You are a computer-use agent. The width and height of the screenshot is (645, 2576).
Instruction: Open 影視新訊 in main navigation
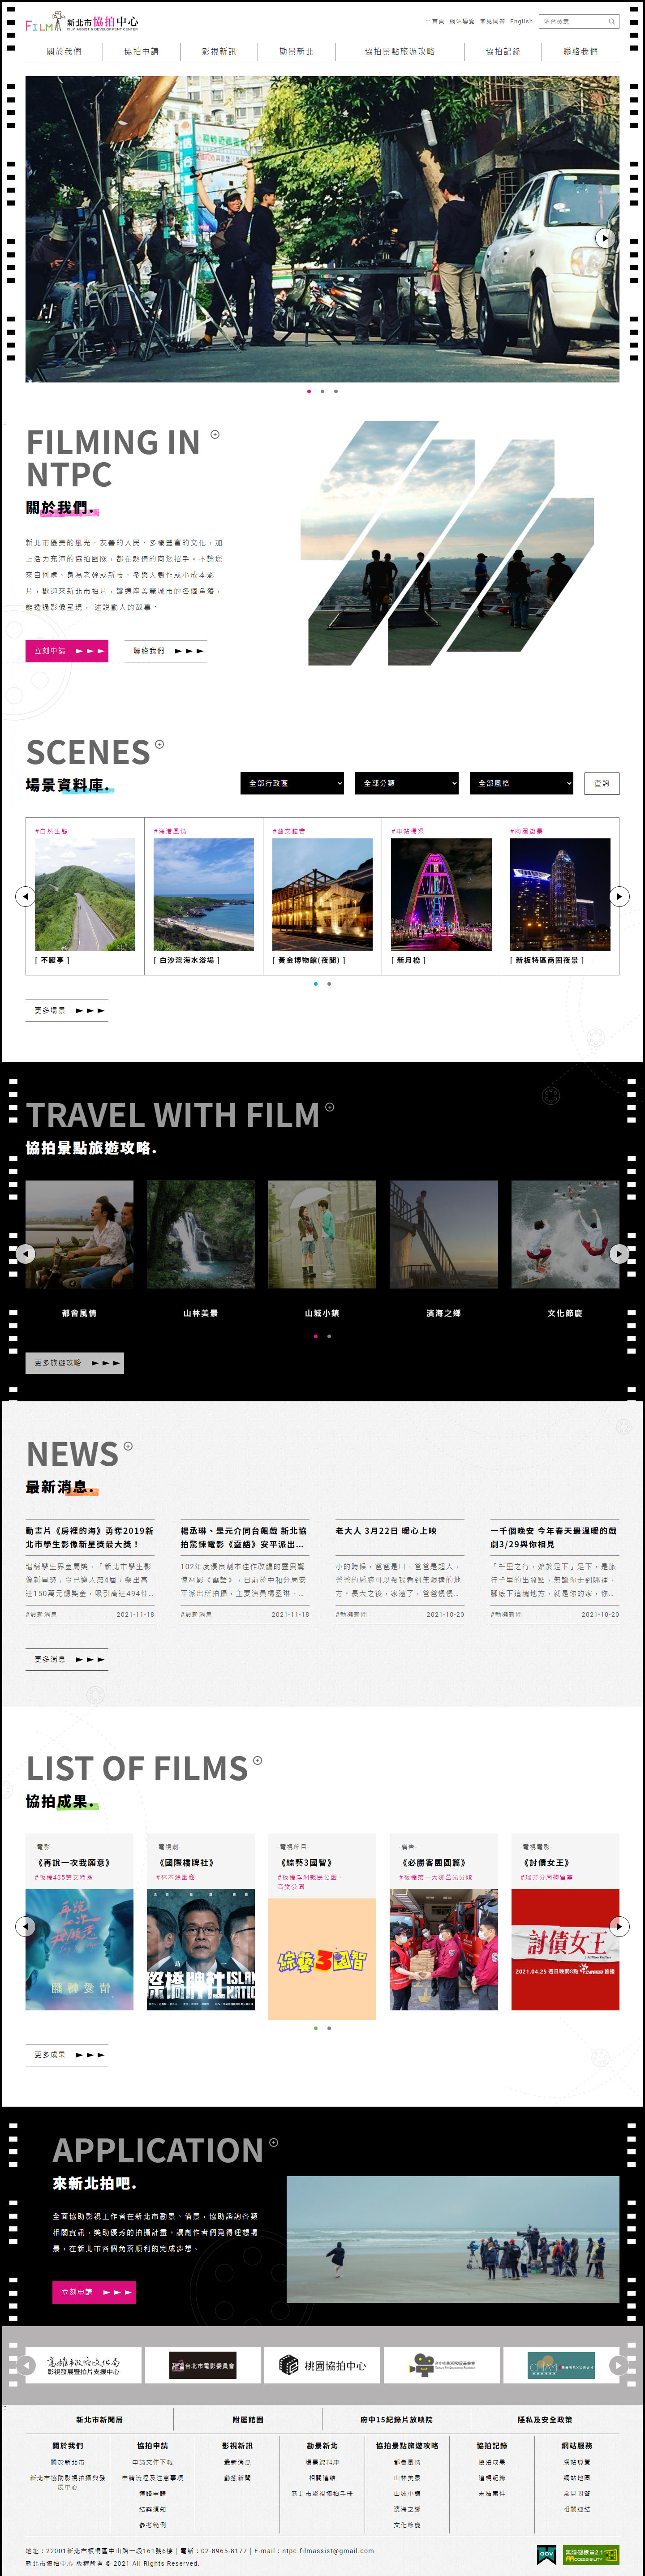tap(219, 51)
